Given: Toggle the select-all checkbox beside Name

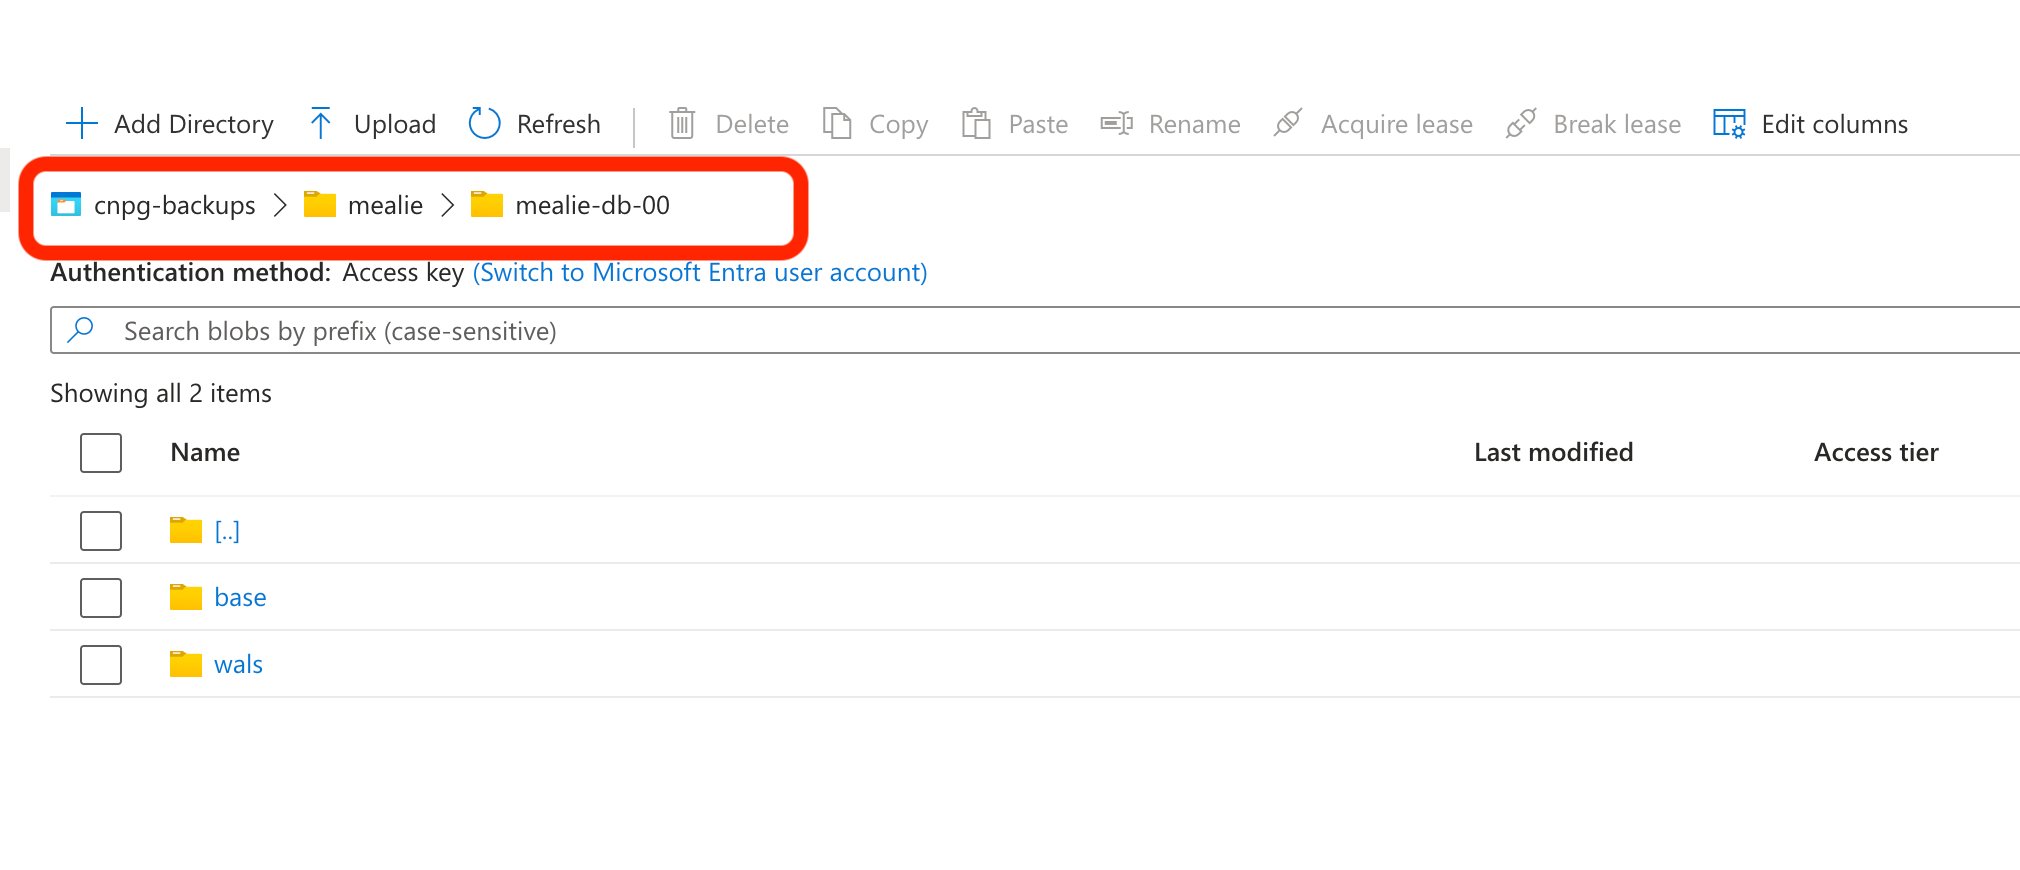Looking at the screenshot, I should pyautogui.click(x=101, y=453).
